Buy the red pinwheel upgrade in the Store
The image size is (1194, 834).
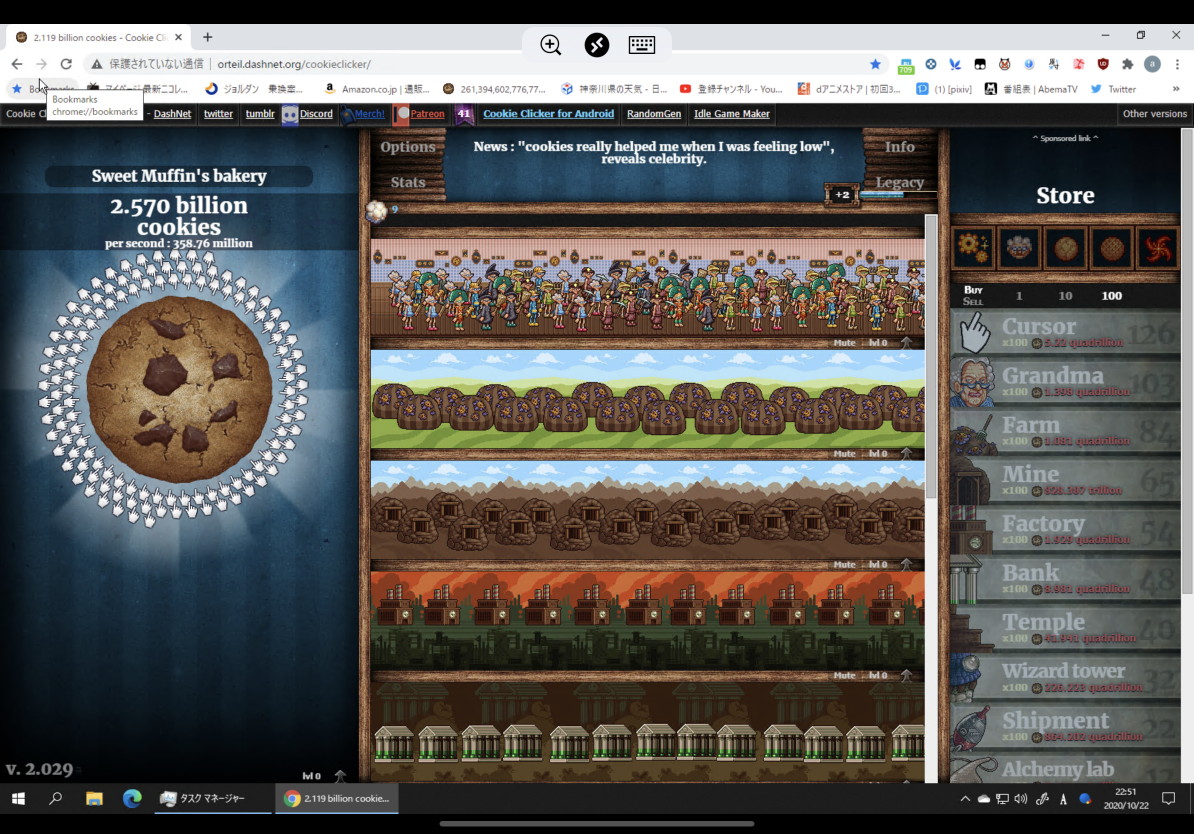(1157, 248)
